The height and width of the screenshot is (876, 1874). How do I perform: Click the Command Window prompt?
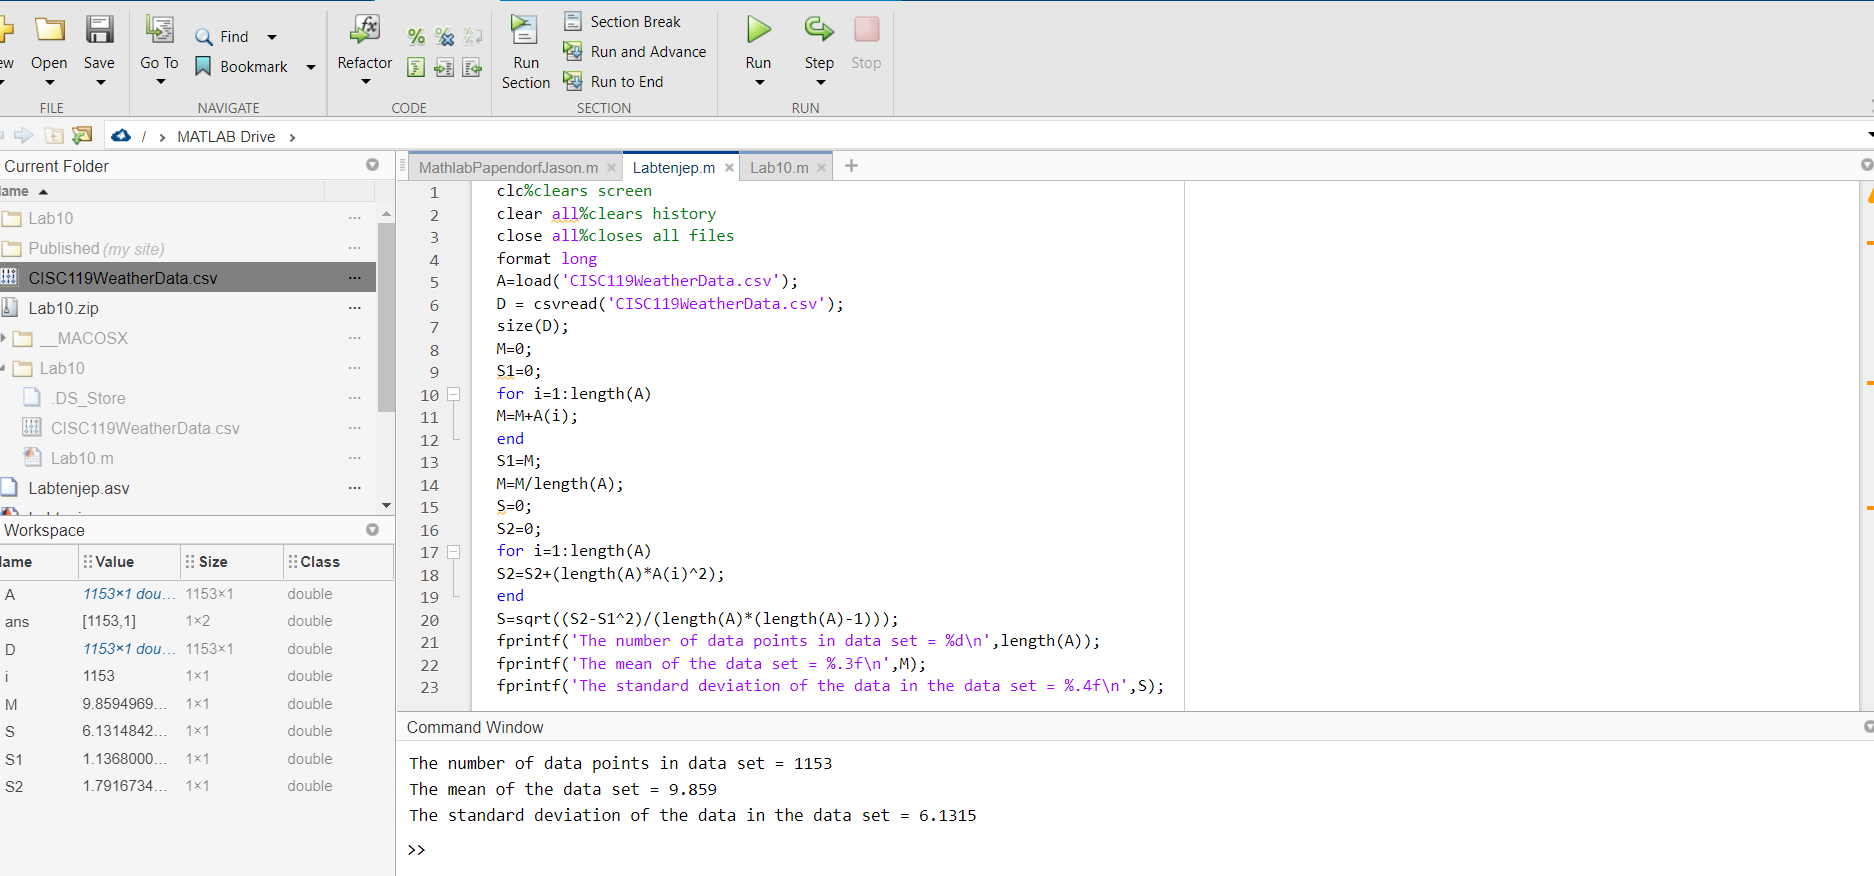pyautogui.click(x=416, y=850)
